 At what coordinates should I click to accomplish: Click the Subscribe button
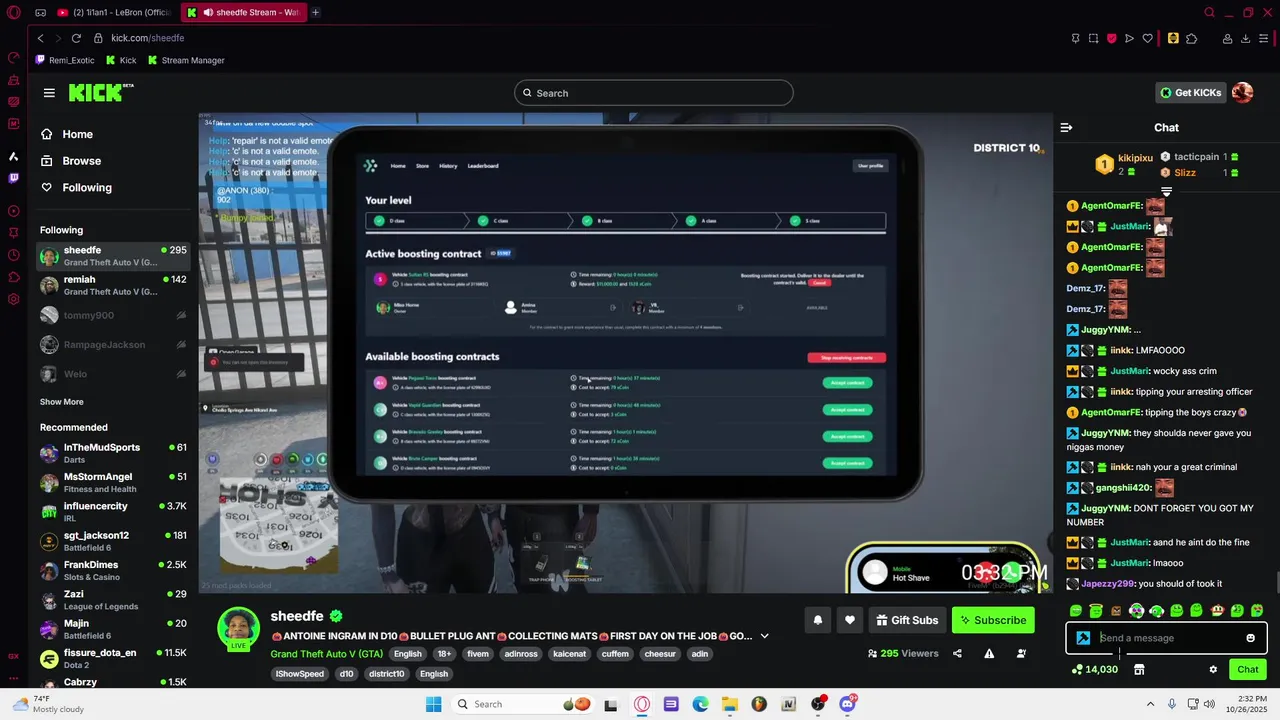coord(993,620)
